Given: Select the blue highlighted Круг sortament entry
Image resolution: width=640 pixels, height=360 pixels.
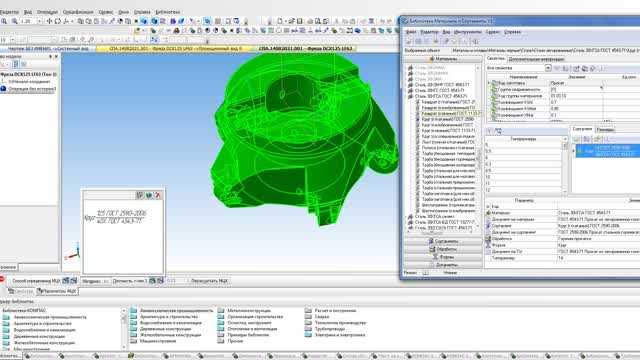Looking at the screenshot, I should (x=607, y=151).
